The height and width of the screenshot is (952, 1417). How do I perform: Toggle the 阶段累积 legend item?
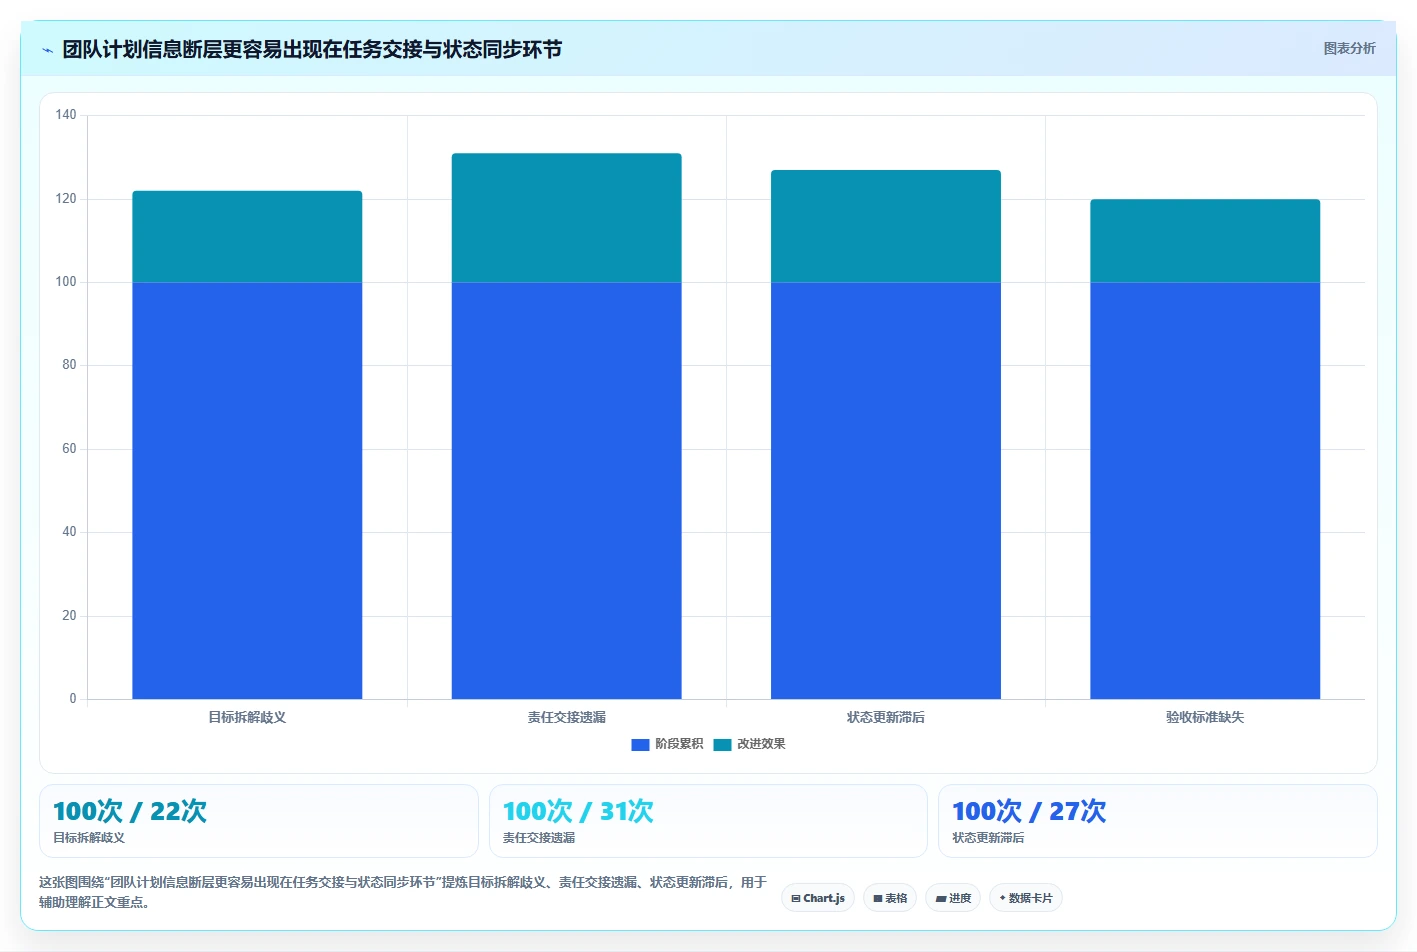pos(667,744)
